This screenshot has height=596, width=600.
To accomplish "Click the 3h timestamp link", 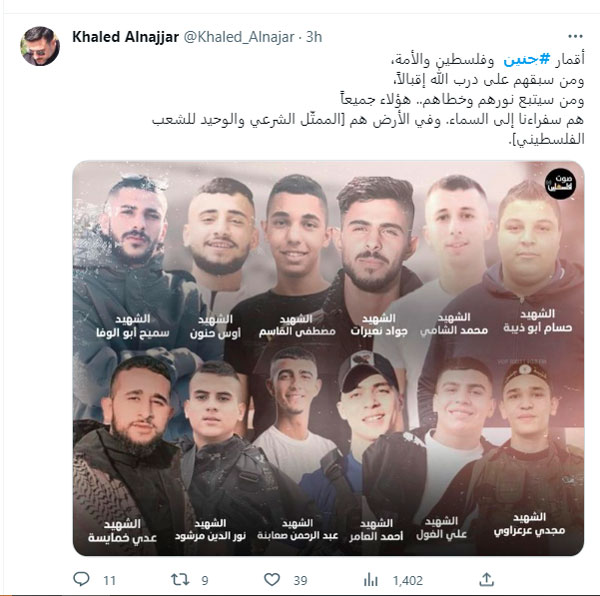I will (x=314, y=37).
